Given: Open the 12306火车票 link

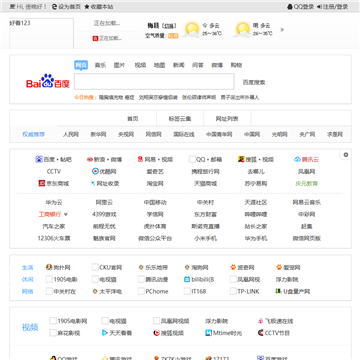Looking at the screenshot, I should pyautogui.click(x=54, y=238).
